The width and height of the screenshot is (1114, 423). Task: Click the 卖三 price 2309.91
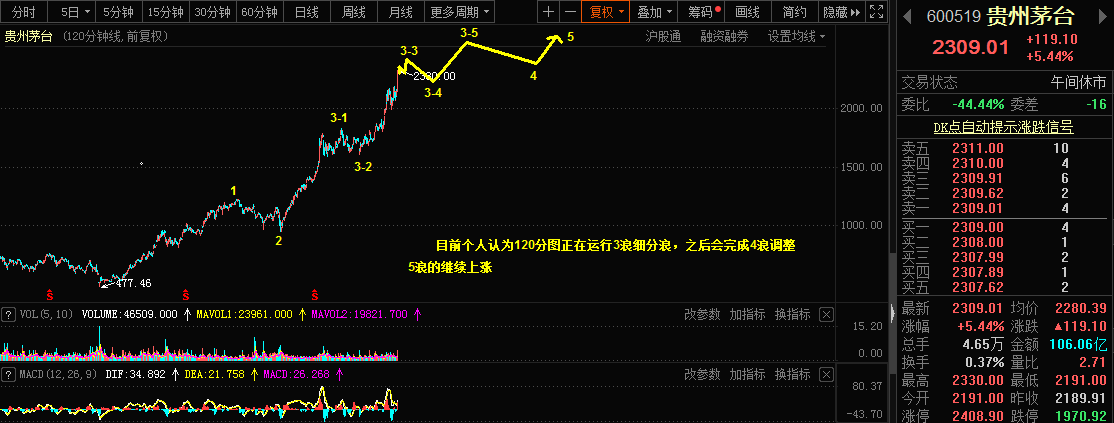tap(978, 178)
